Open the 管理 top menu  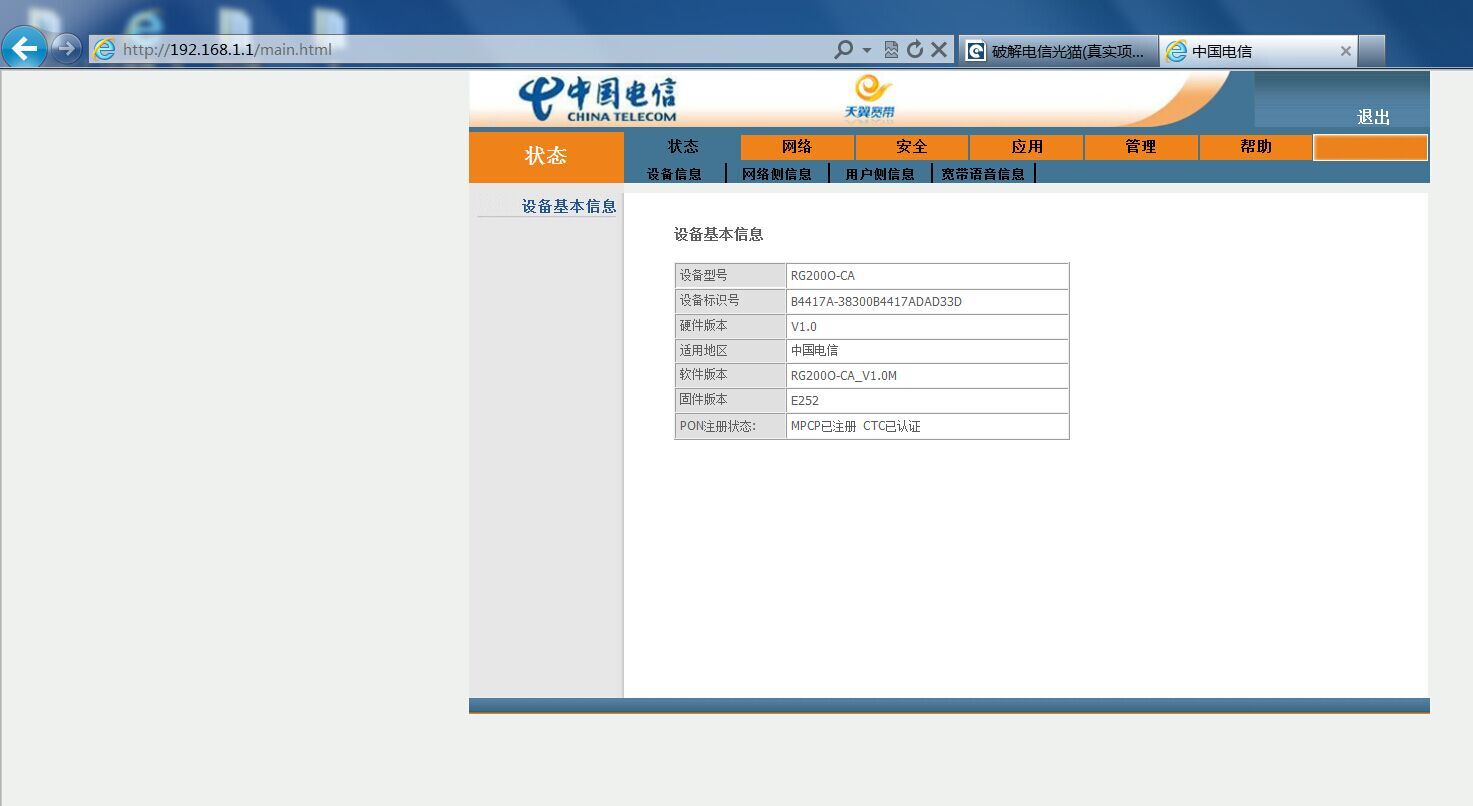[x=1141, y=147]
